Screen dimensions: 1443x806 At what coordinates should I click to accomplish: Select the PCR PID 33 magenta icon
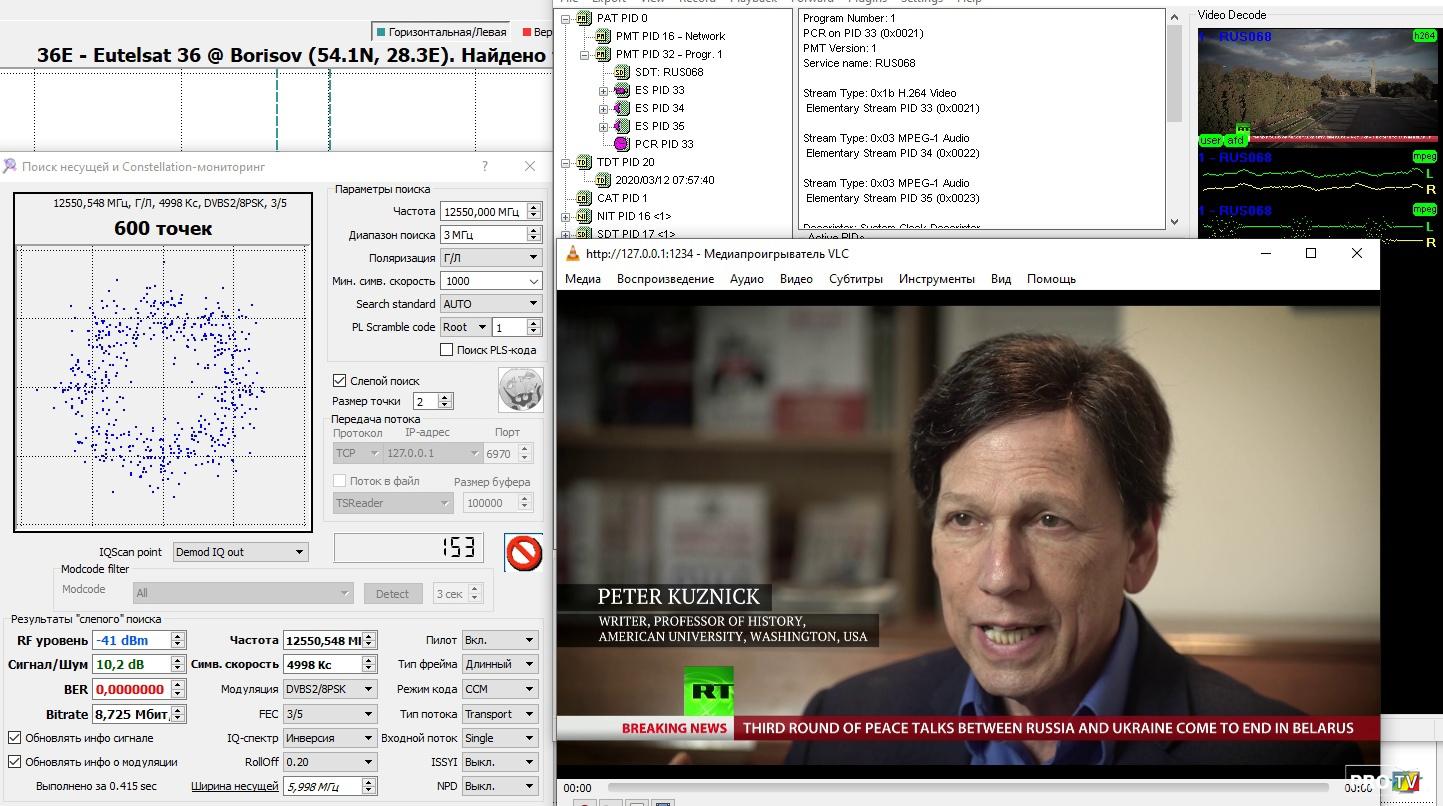621,144
